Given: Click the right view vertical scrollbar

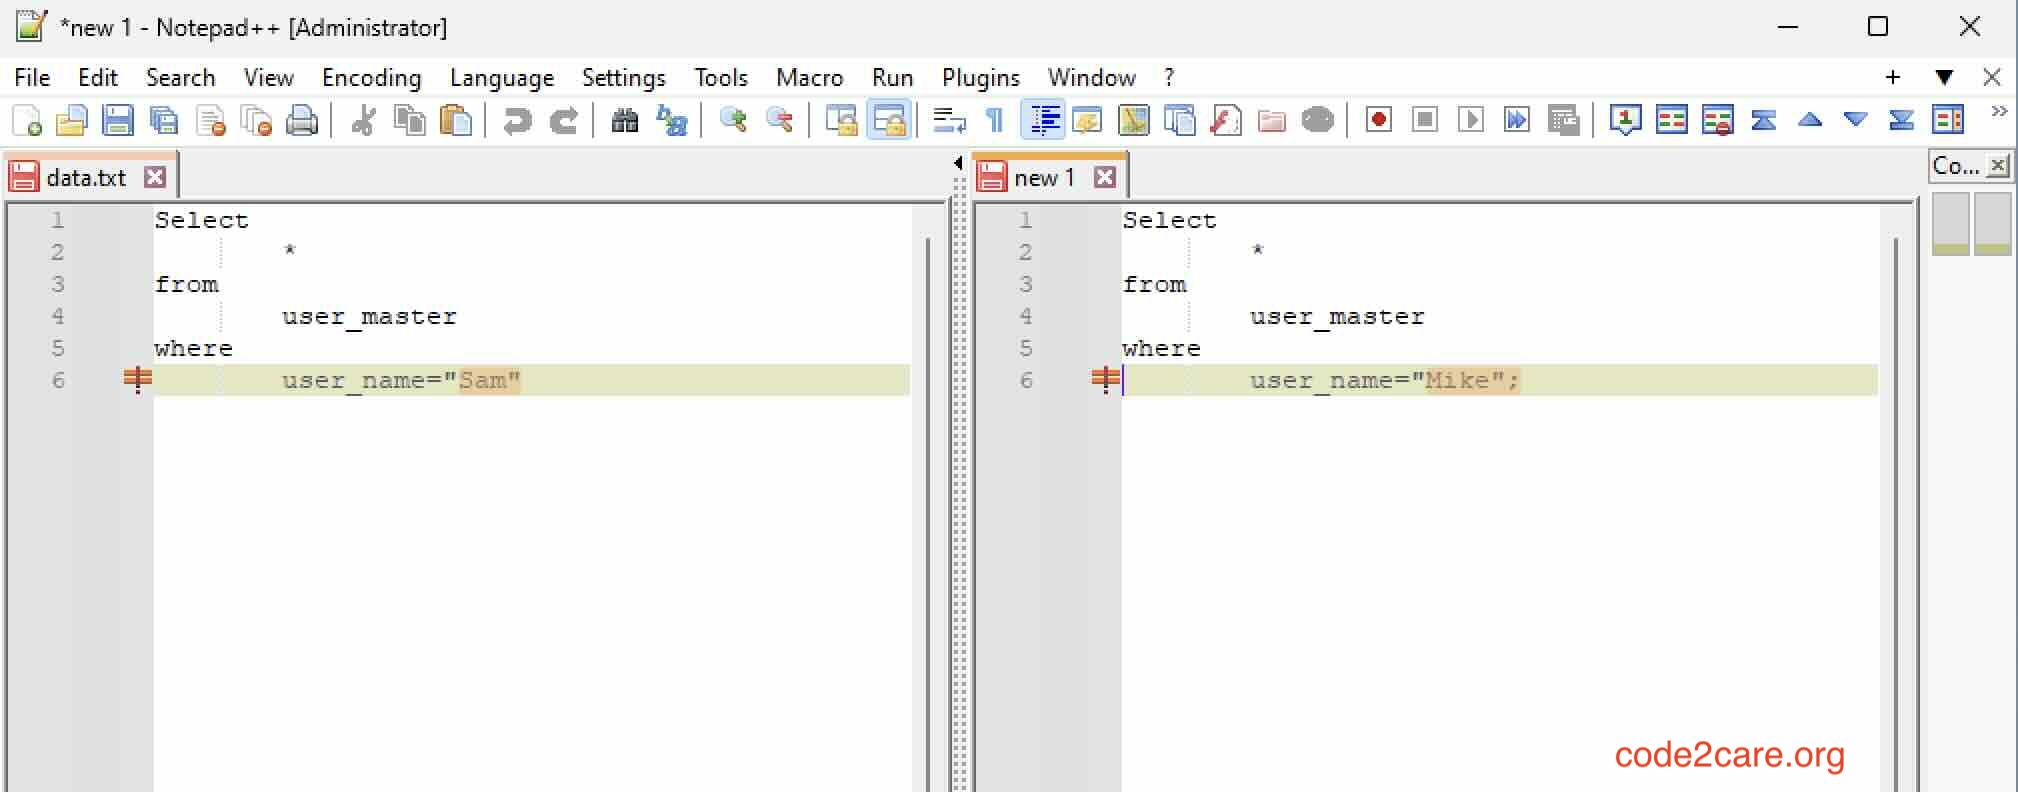Looking at the screenshot, I should coord(1896,514).
